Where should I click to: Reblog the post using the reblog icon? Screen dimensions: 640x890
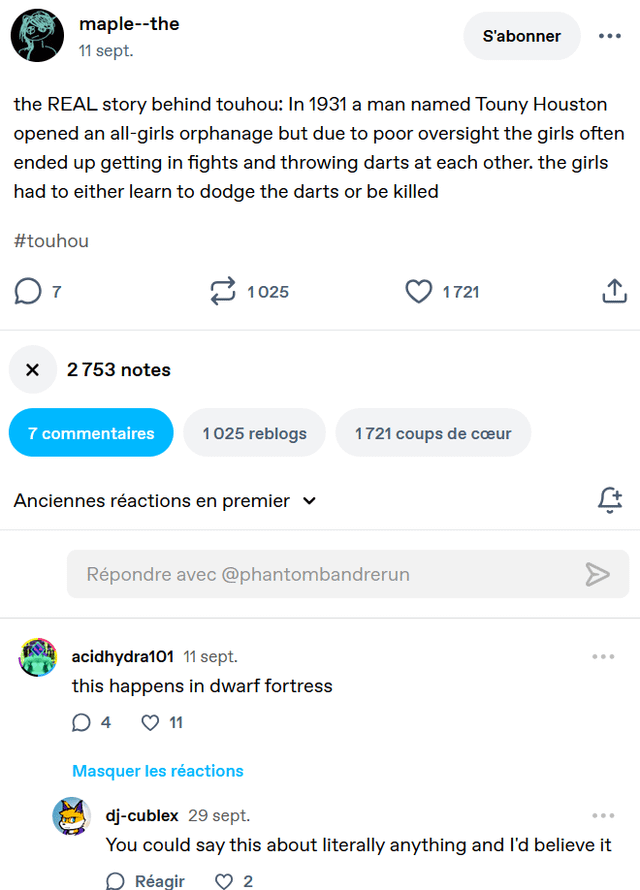(222, 291)
